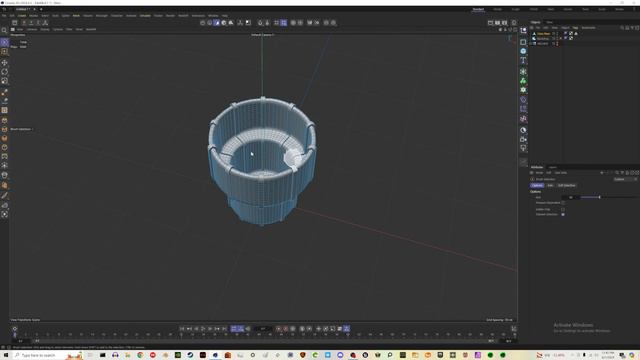Open the Mesh menu
The width and height of the screenshot is (640, 360).
point(76,16)
